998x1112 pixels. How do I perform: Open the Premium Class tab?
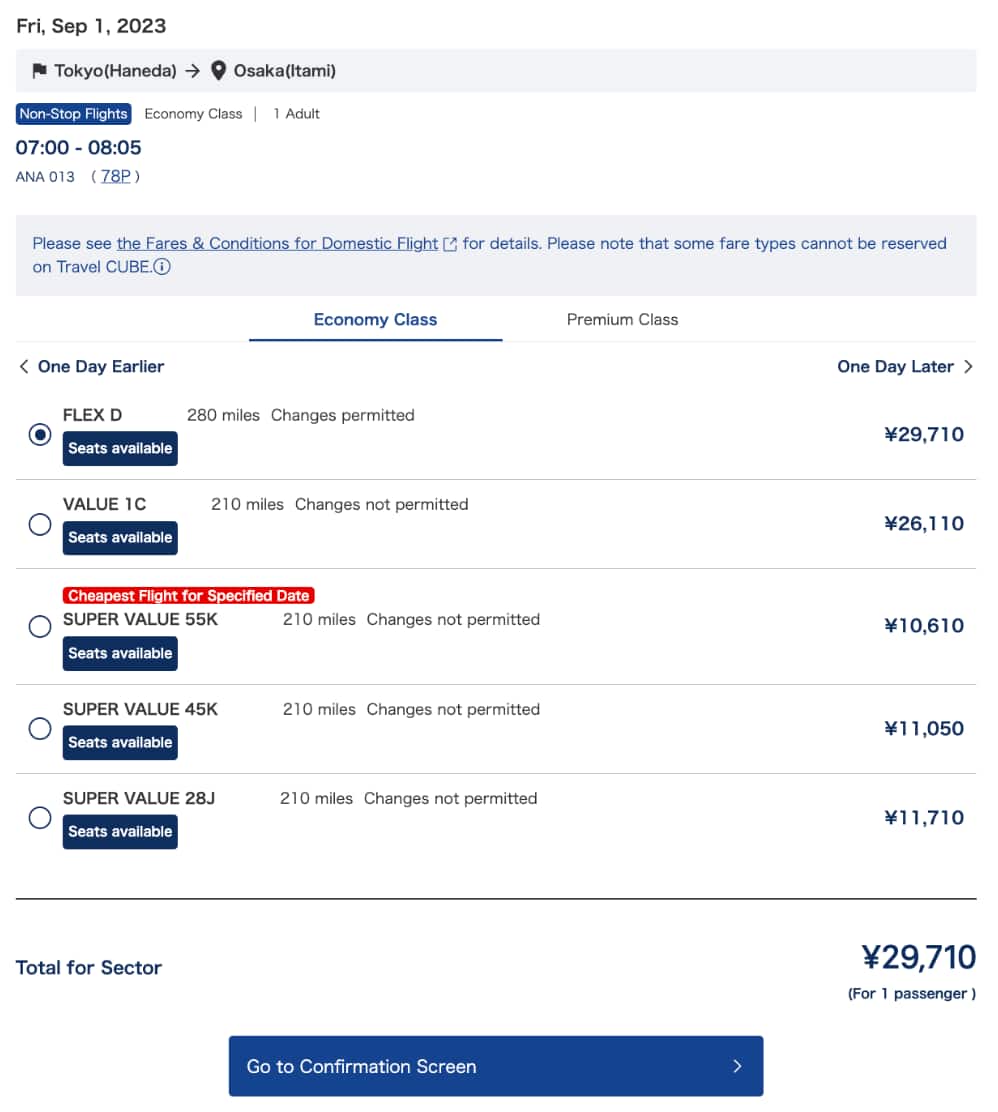click(622, 320)
